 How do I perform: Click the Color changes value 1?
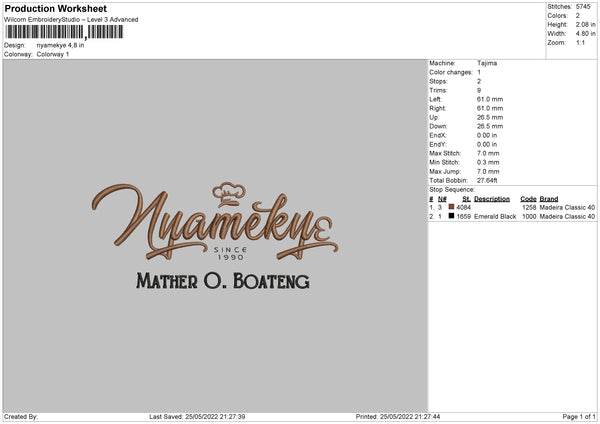click(479, 72)
